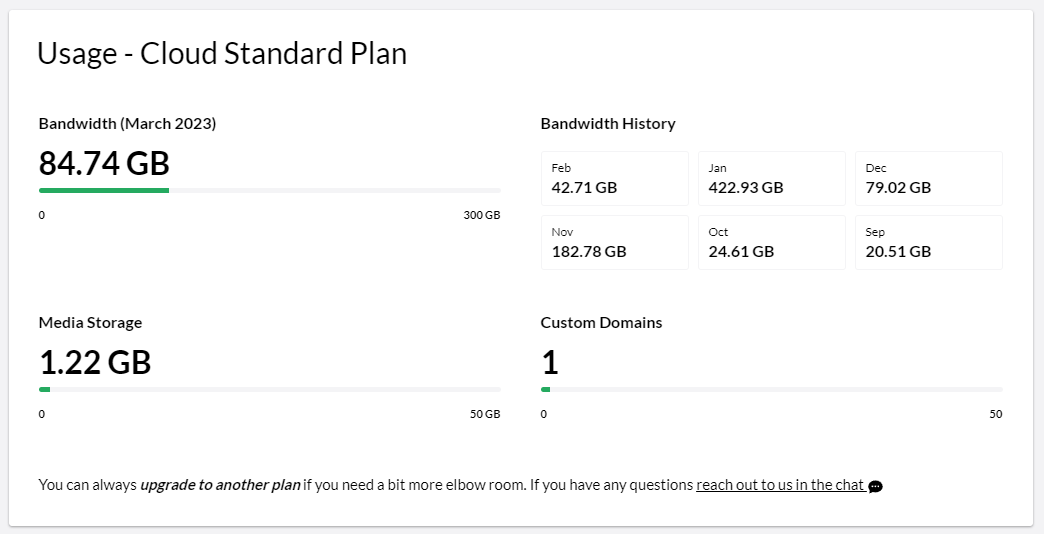Click the Bandwidth History label
The height and width of the screenshot is (534, 1044).
click(608, 124)
